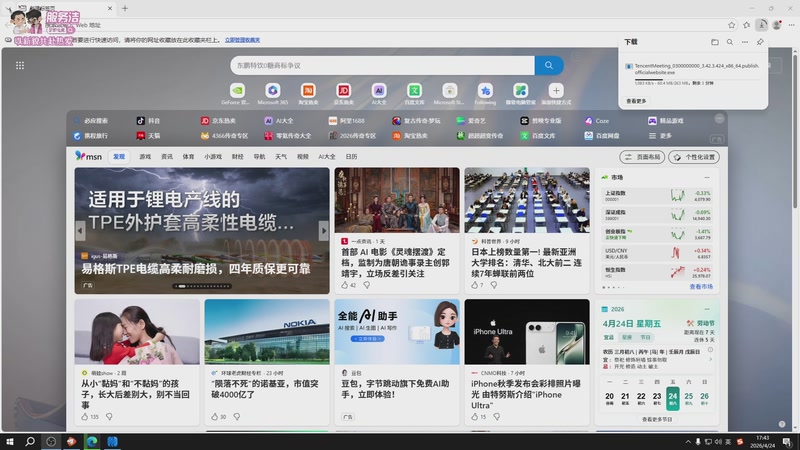Screen dimensions: 800x450
Task: Open the 豆包 AI assistant ad card
Action: (x=397, y=362)
